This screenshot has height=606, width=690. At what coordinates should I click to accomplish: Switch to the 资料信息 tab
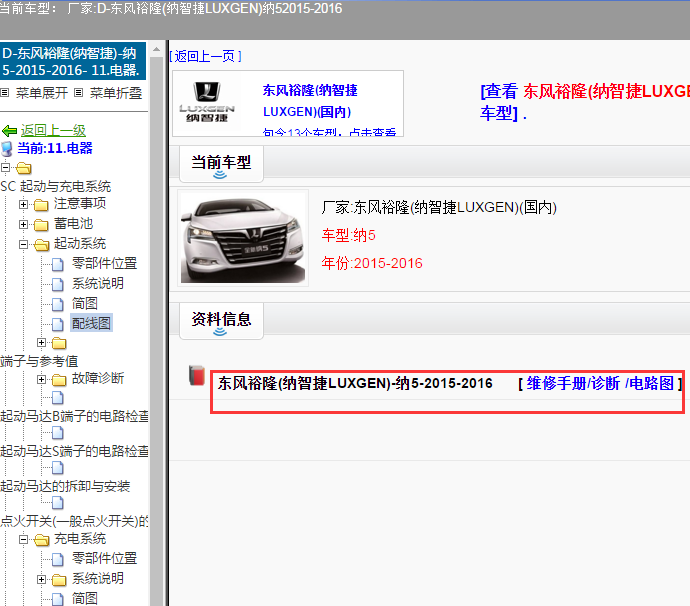221,320
